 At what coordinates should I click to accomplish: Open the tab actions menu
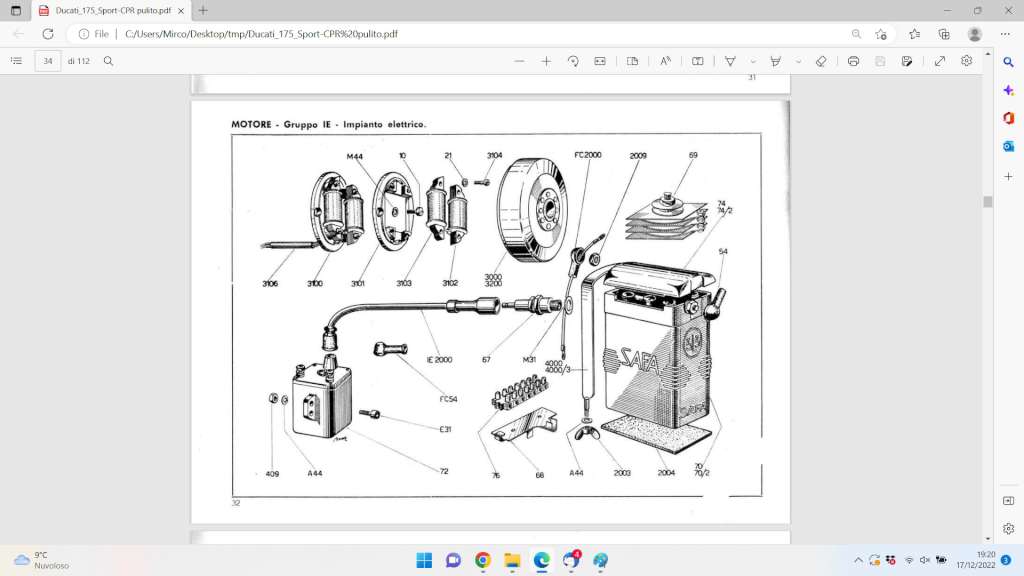(16, 10)
